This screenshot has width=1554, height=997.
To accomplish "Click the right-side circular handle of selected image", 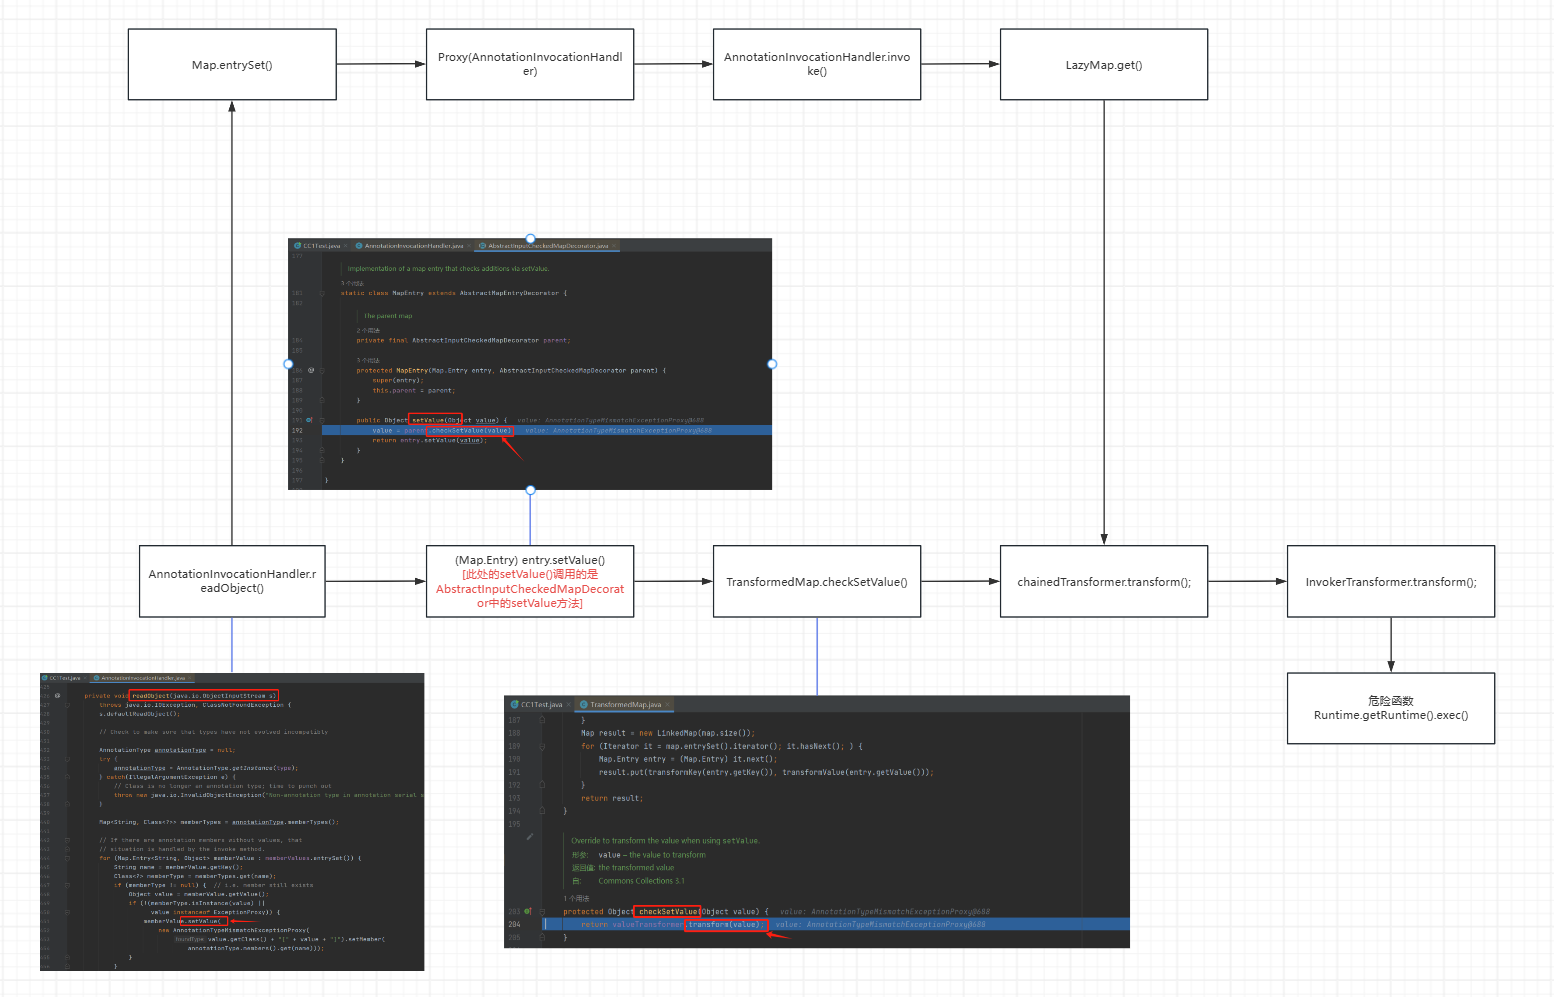I will tap(772, 364).
